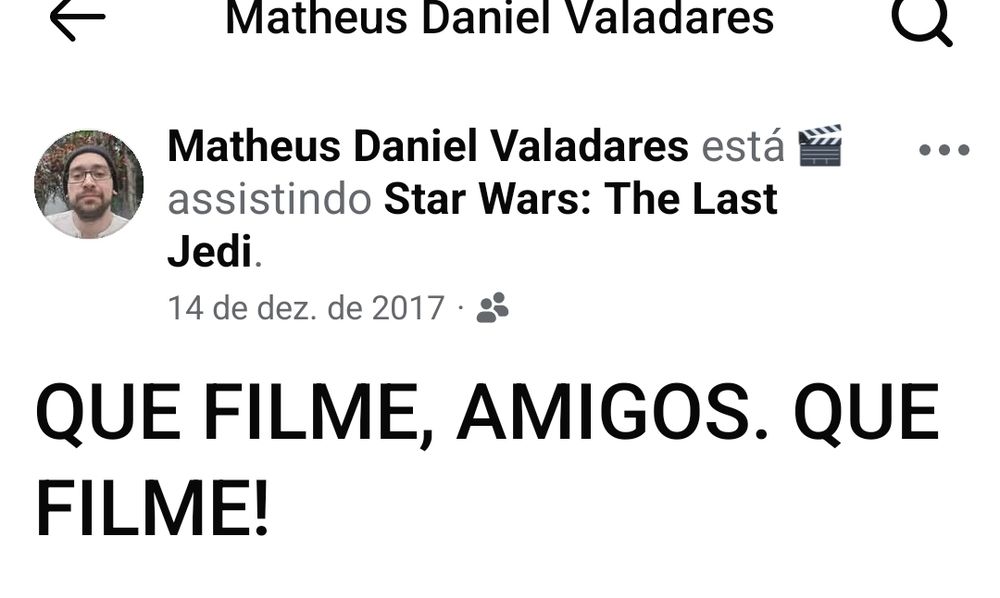Click the final FILME! line of the post
1000x598 pixels.
152,510
